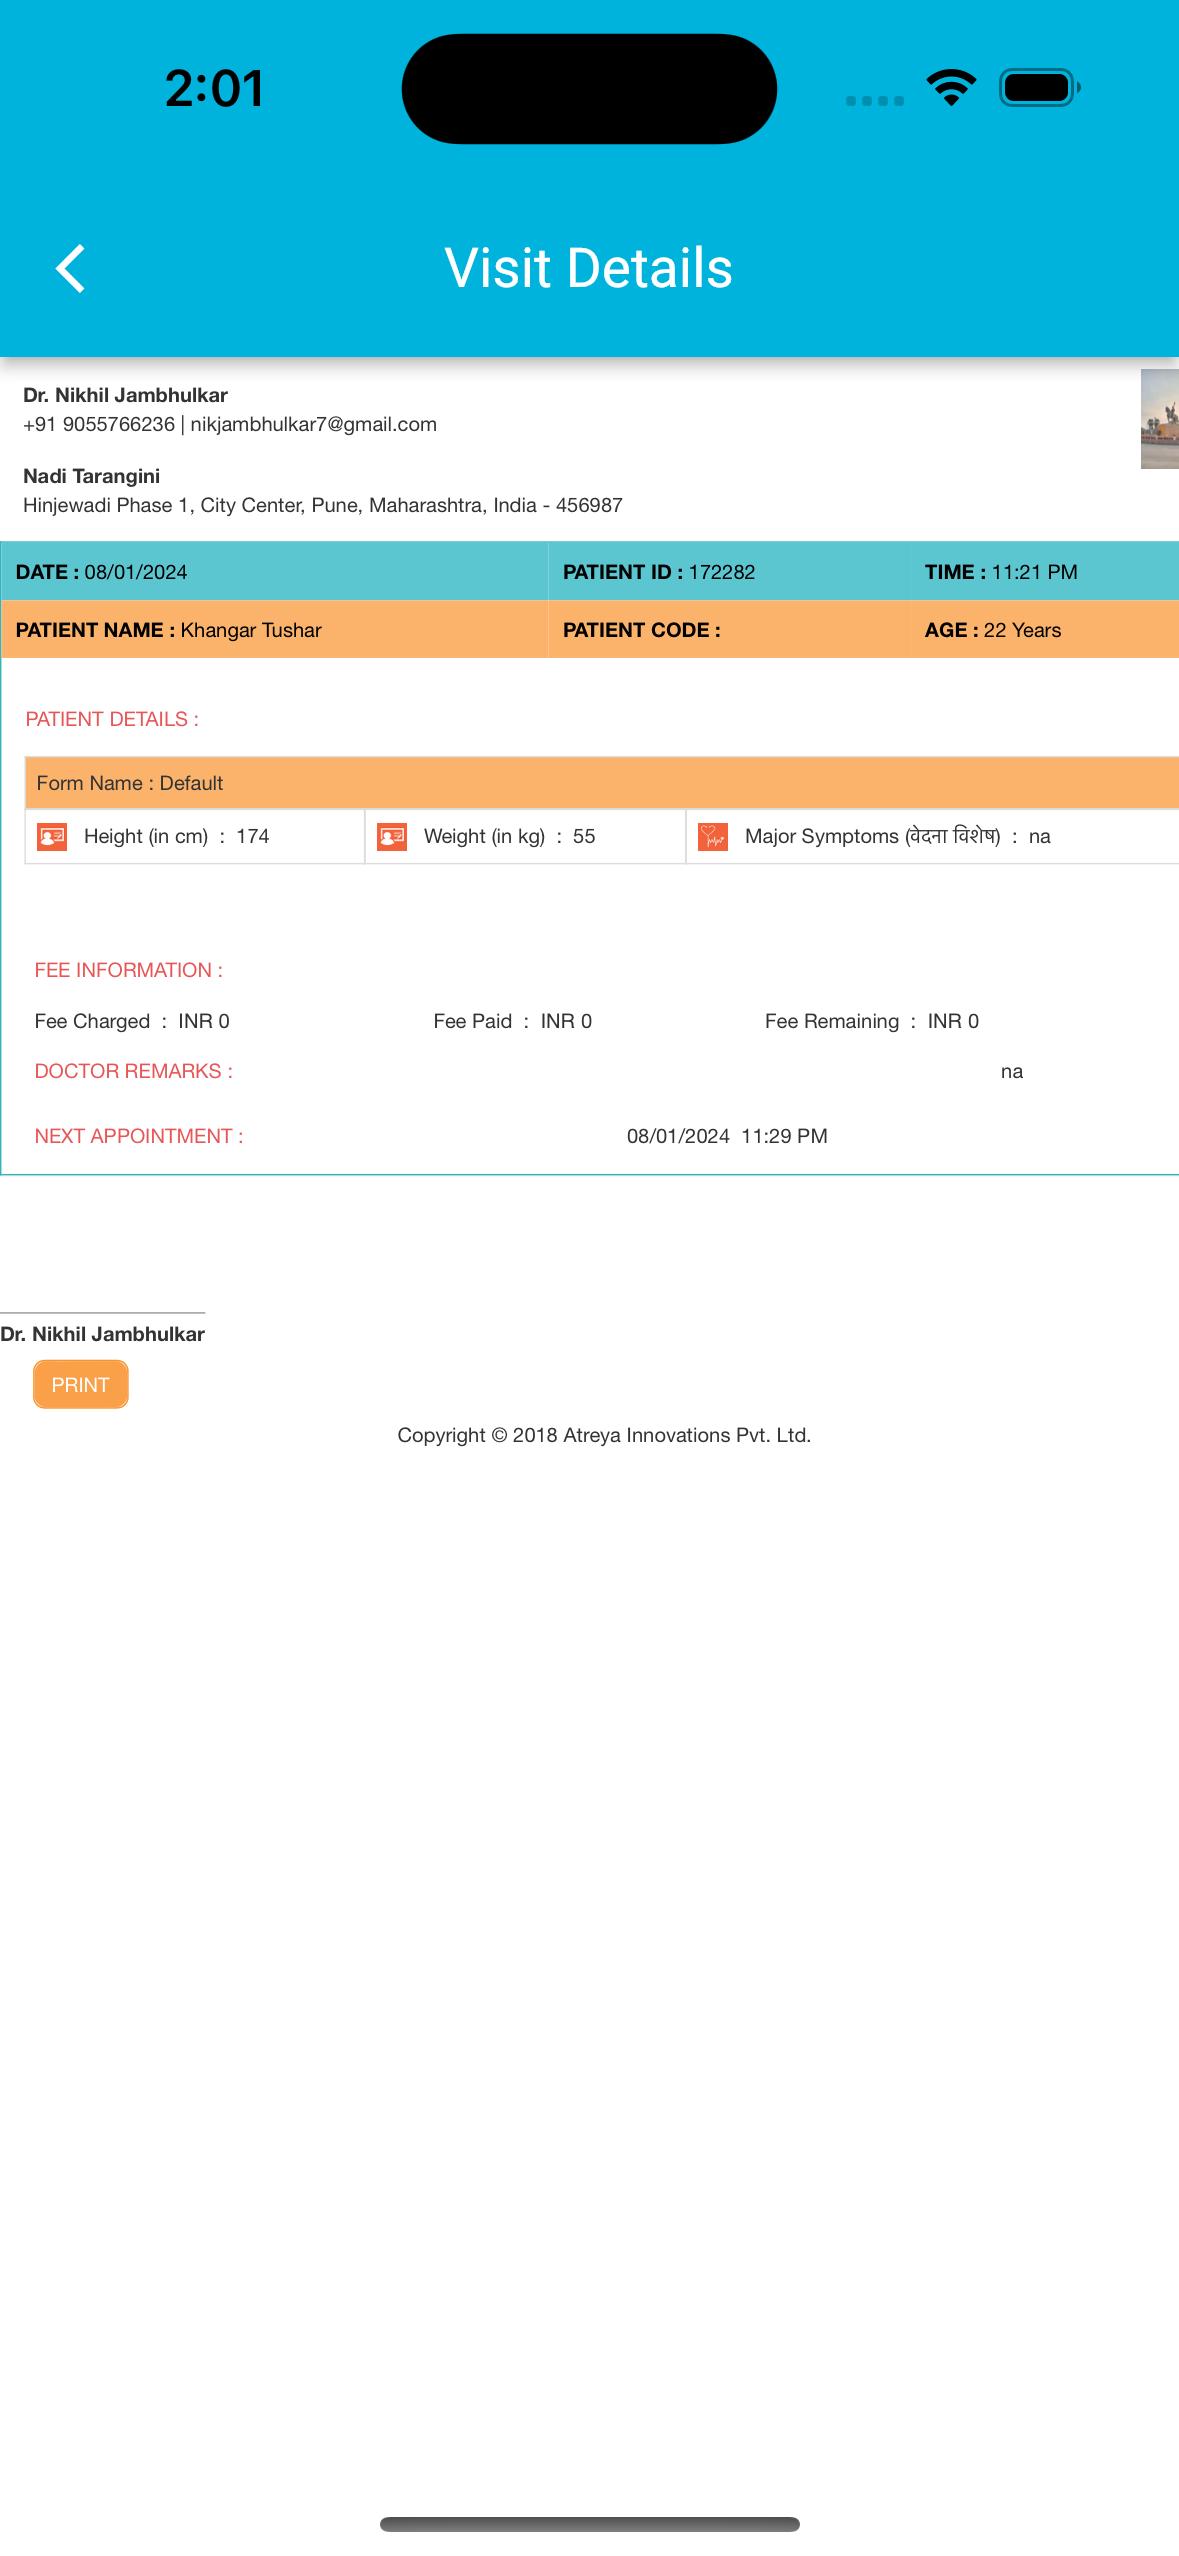
Task: Select the Fee Remaining : INR 0 text
Action: point(872,1021)
